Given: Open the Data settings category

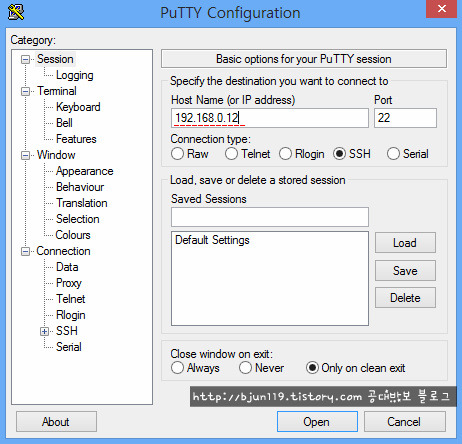Looking at the screenshot, I should (x=67, y=267).
